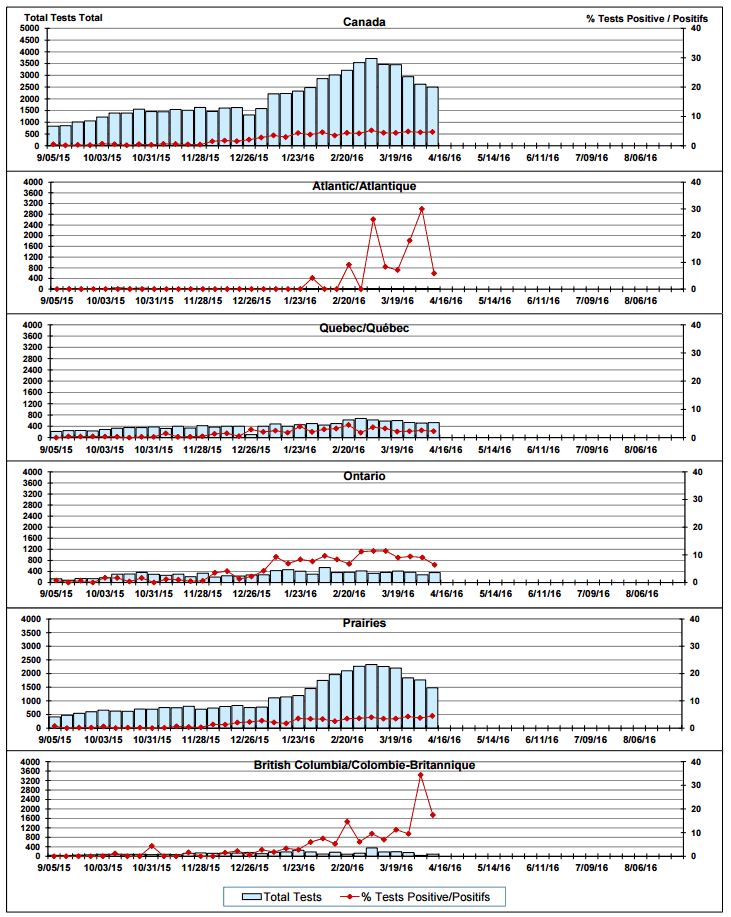Click the first bar in the Canada chart
The width and height of the screenshot is (731, 917).
coord(53,136)
